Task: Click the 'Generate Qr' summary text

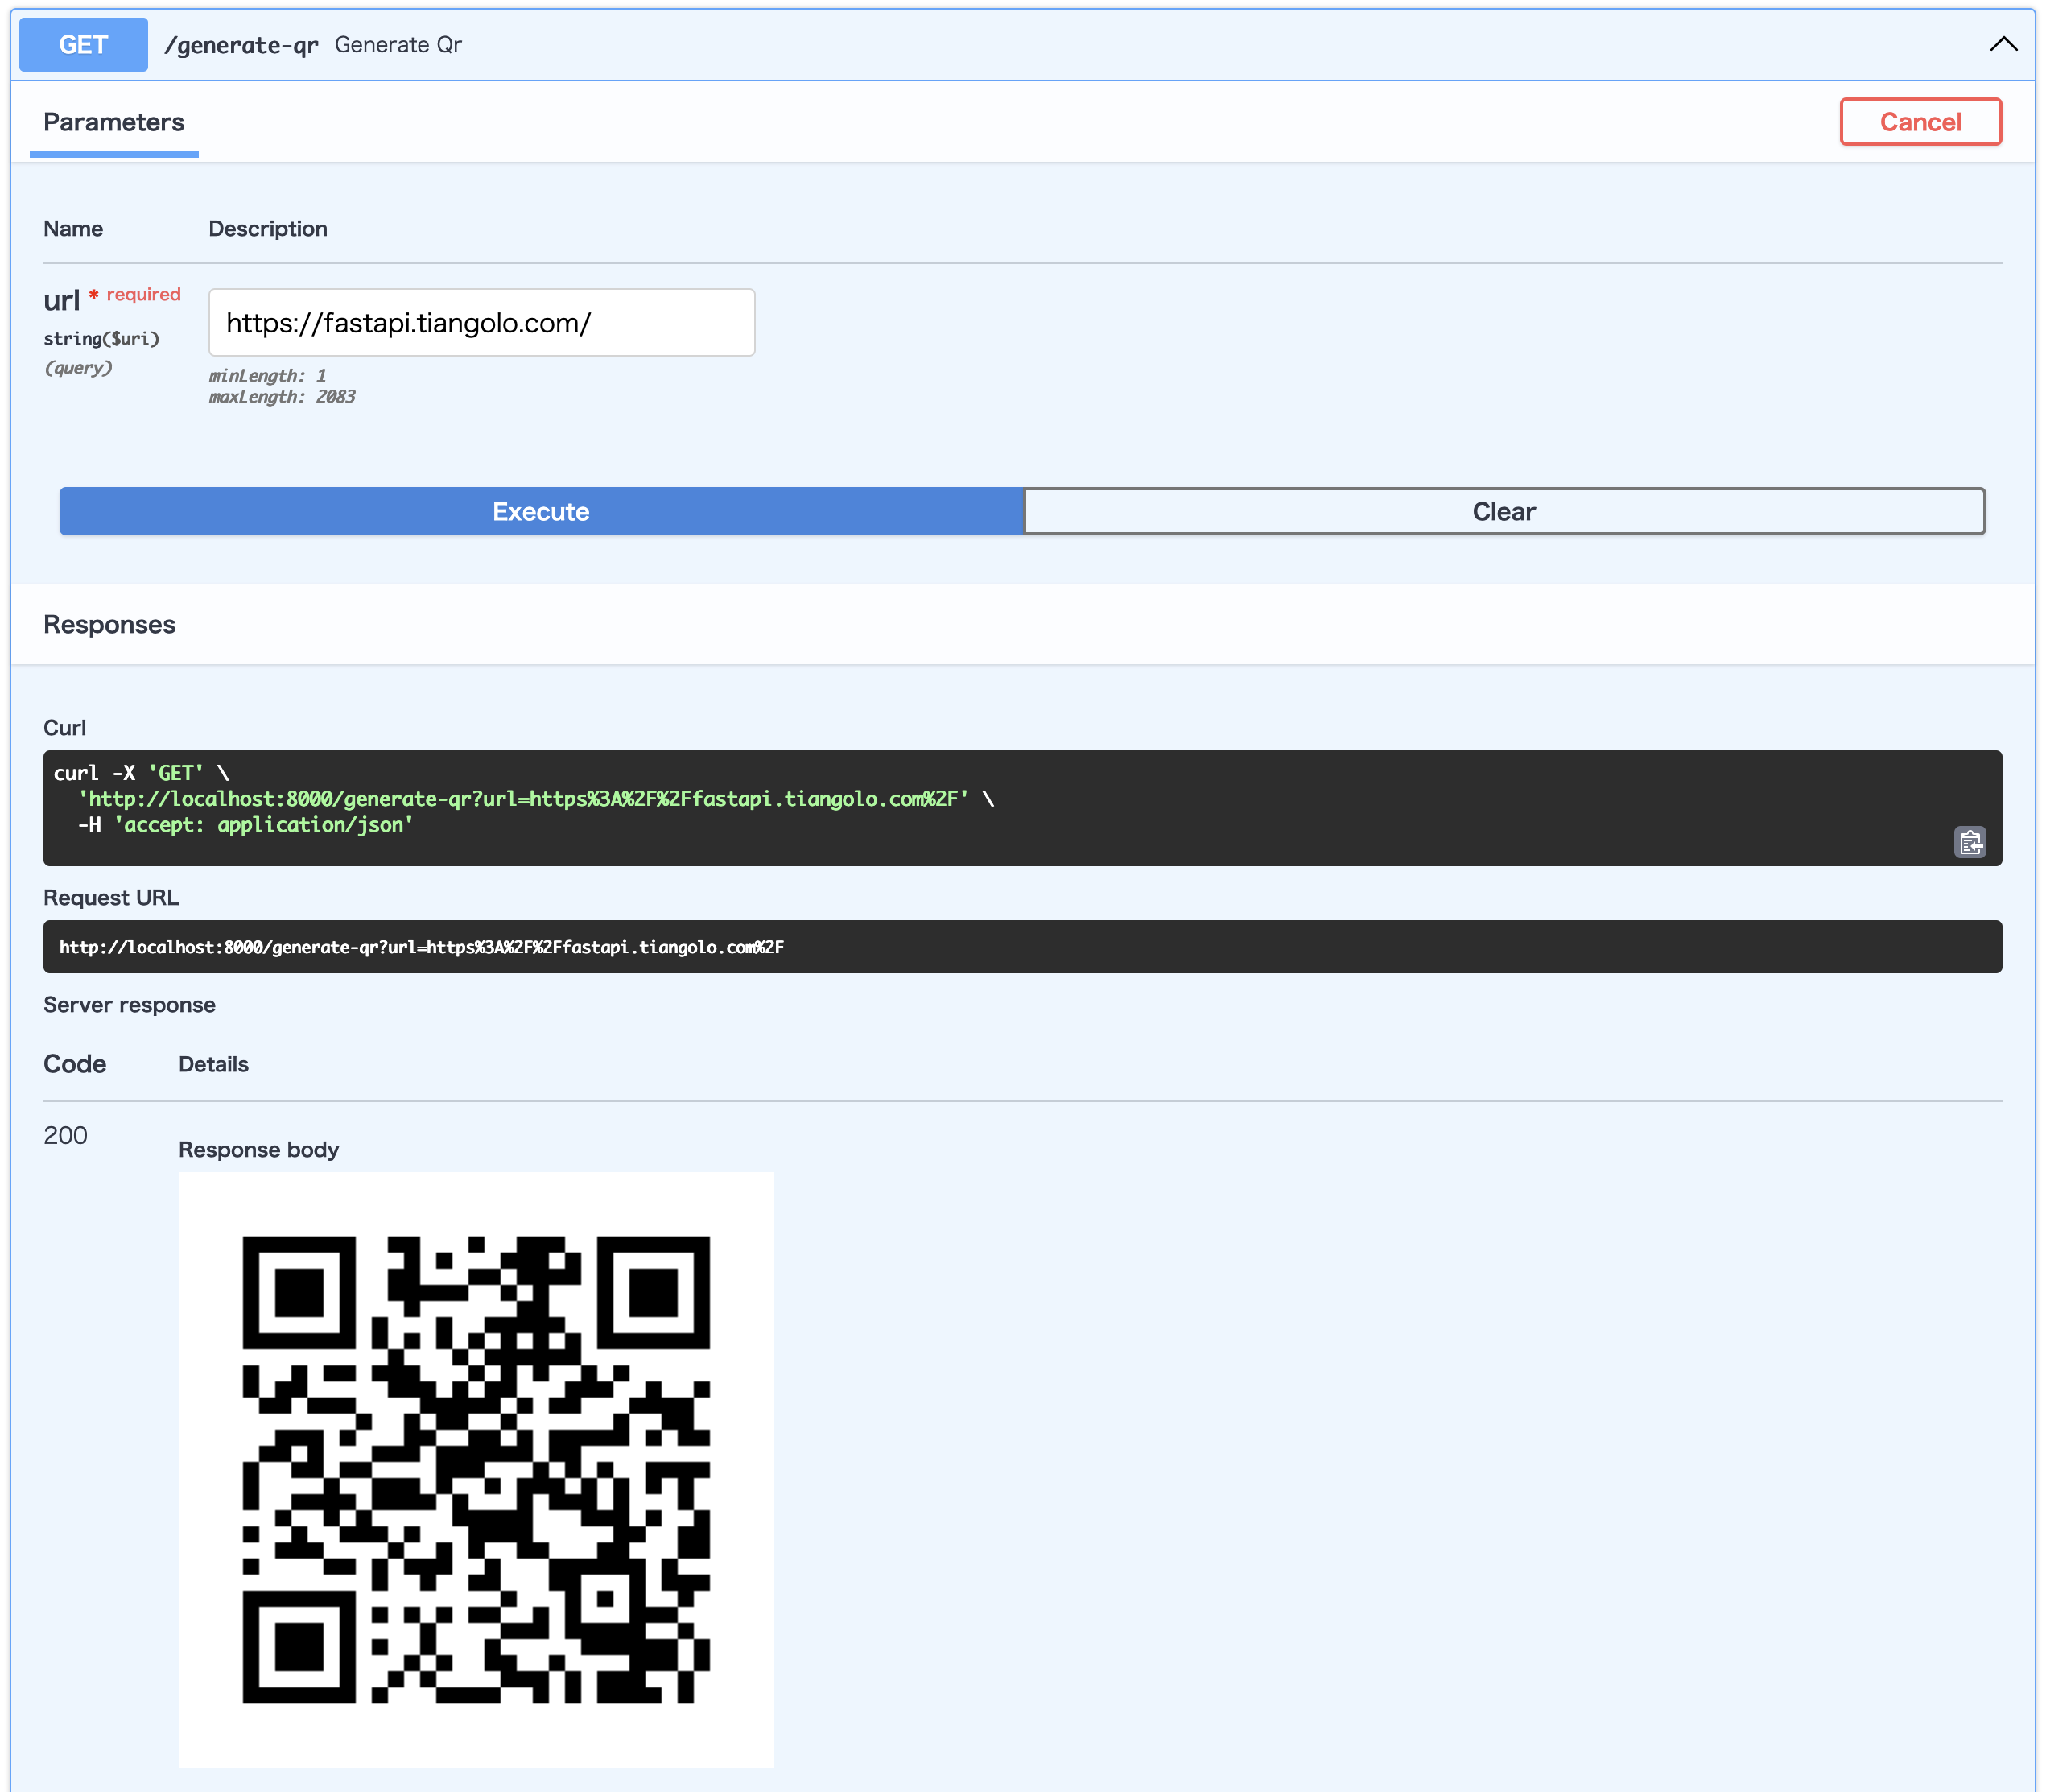Action: (x=398, y=45)
